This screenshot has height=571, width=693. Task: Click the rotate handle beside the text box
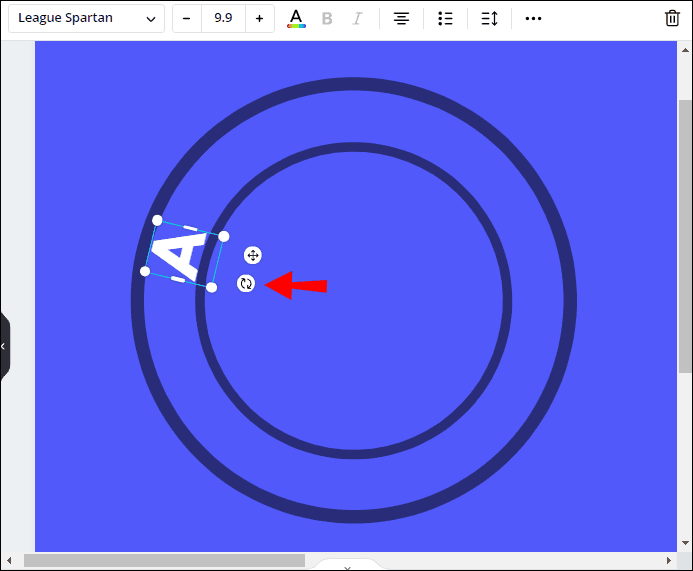[246, 284]
